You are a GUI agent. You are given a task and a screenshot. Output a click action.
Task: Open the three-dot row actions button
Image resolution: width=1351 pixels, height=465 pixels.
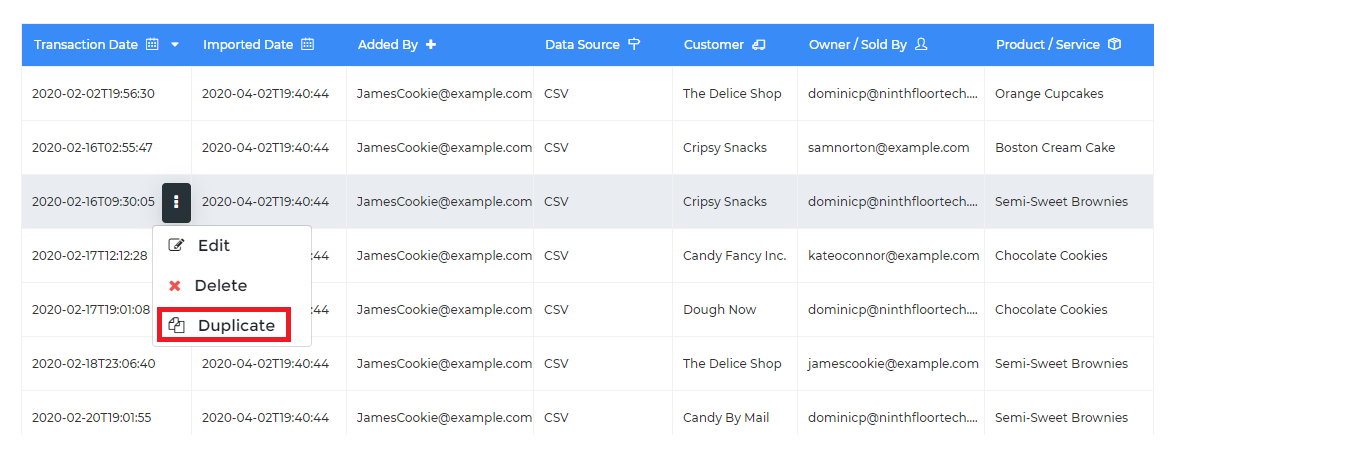click(176, 202)
